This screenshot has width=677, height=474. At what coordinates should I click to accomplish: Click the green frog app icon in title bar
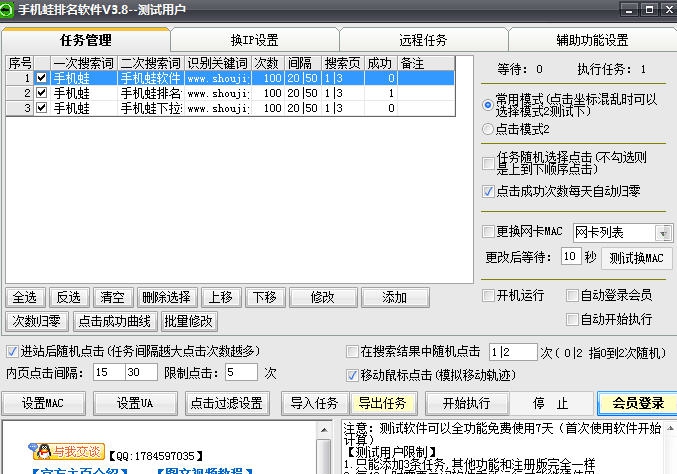[x=6, y=9]
